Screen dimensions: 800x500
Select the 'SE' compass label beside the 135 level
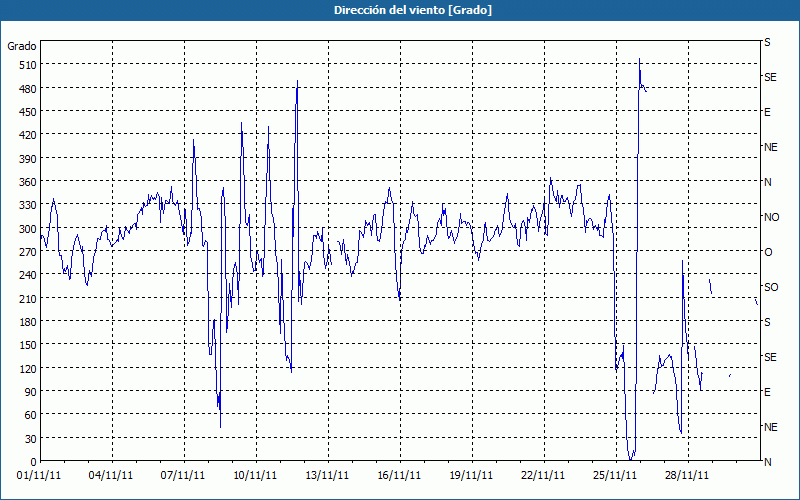[x=770, y=357]
